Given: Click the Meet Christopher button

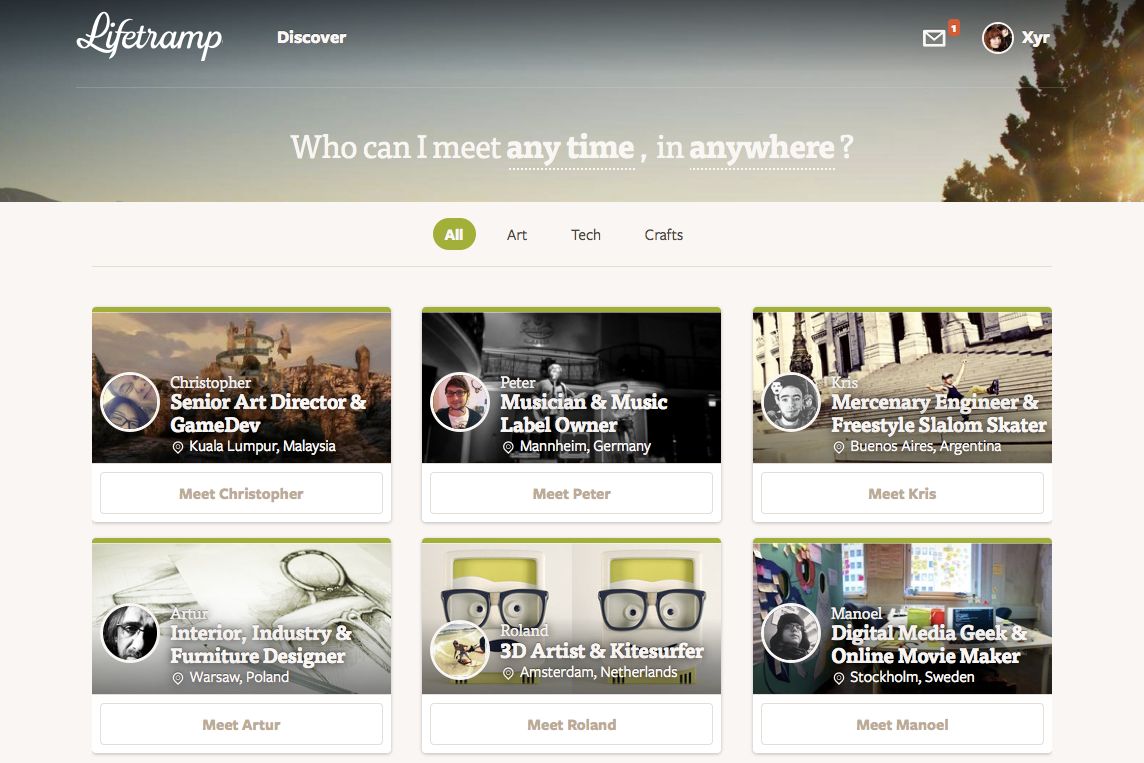Looking at the screenshot, I should tap(241, 494).
